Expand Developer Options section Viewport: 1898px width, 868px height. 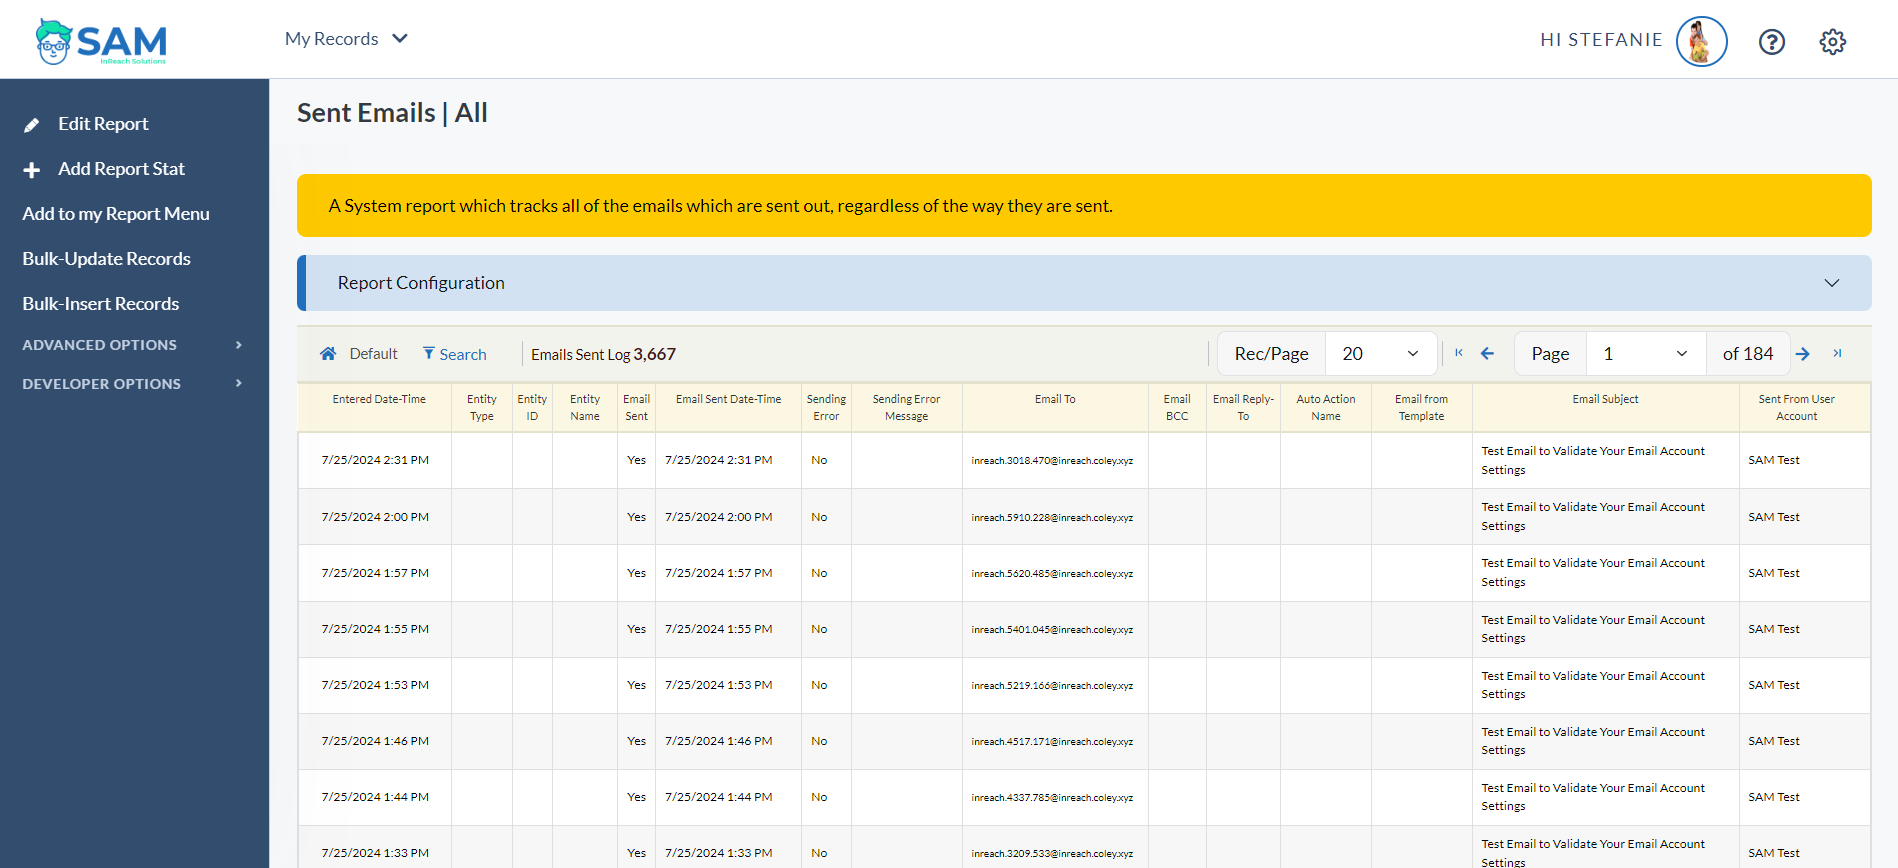click(x=134, y=384)
